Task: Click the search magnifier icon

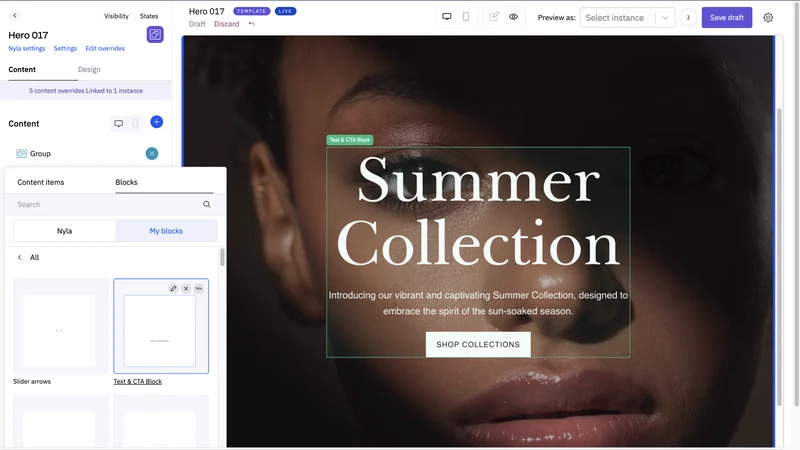Action: pos(207,205)
